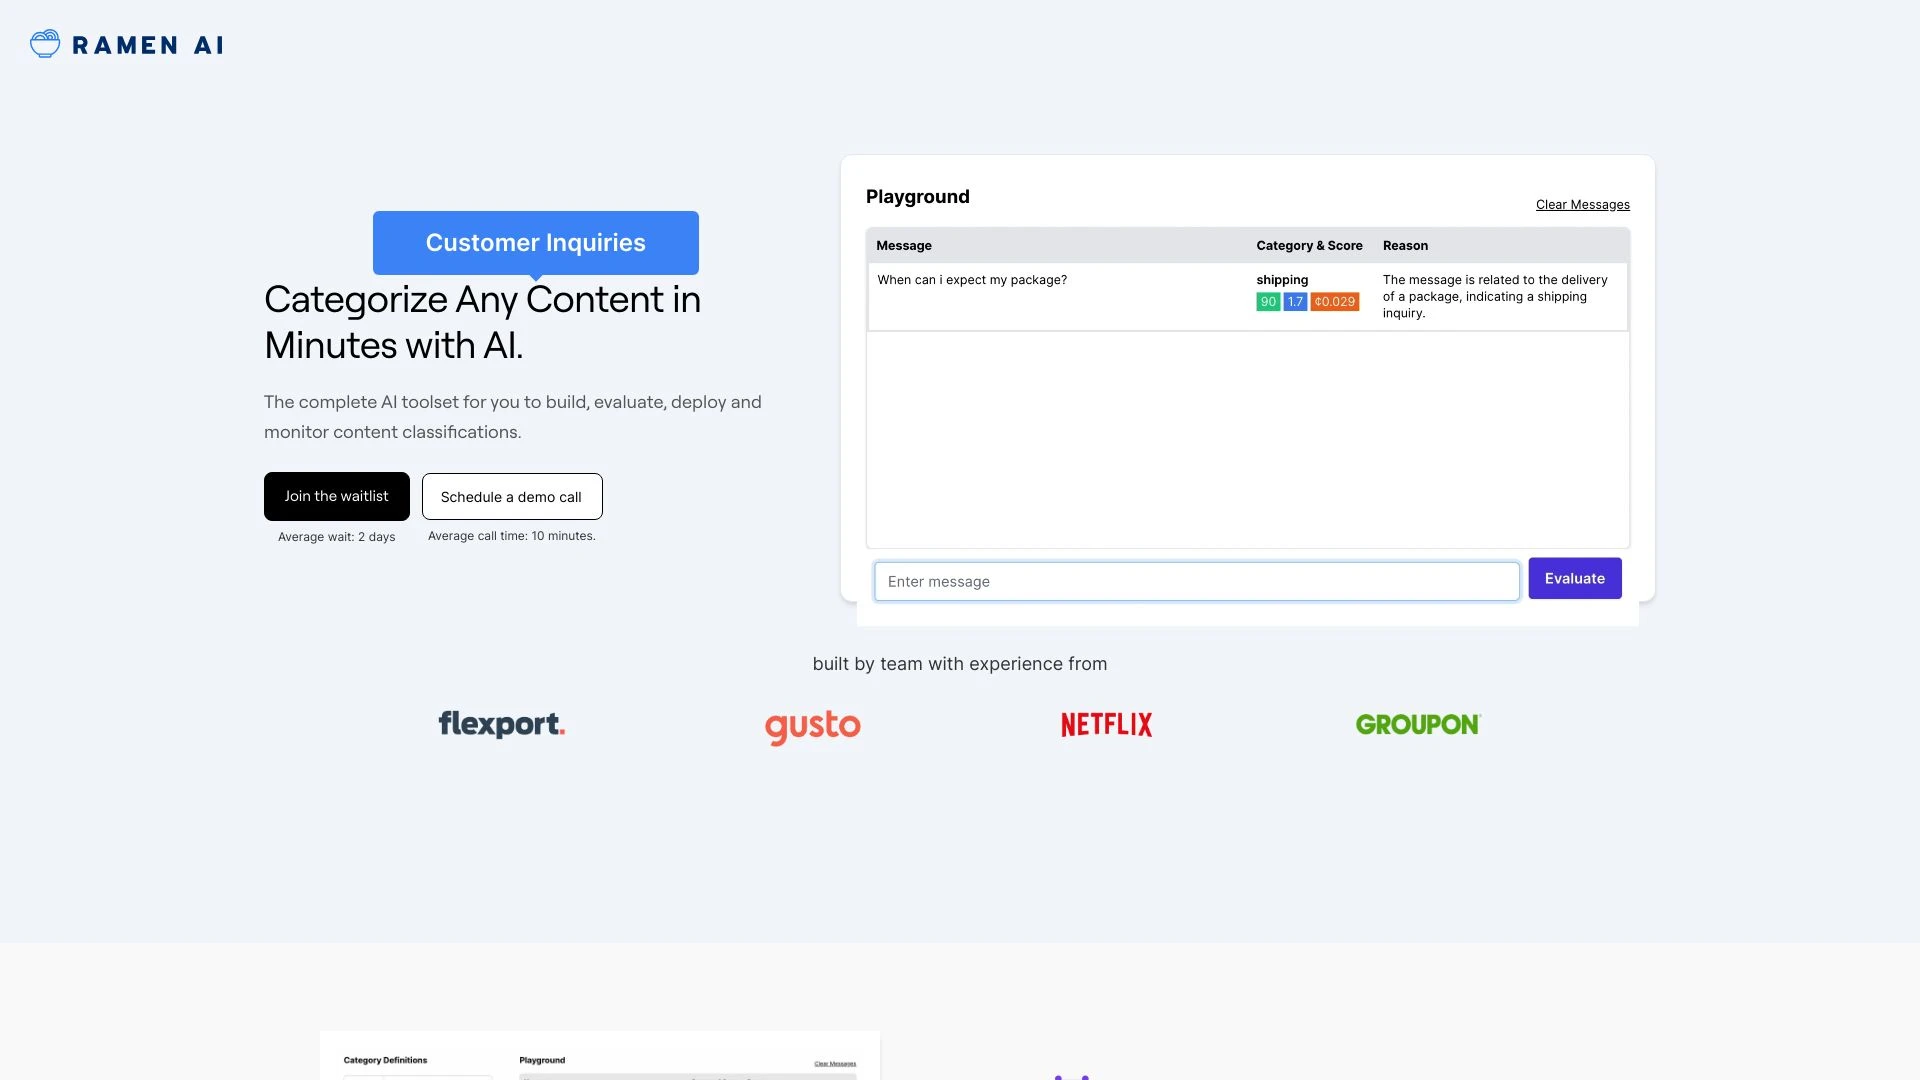Click the Ramen AI bowl logo icon
The width and height of the screenshot is (1920, 1080).
tap(45, 44)
